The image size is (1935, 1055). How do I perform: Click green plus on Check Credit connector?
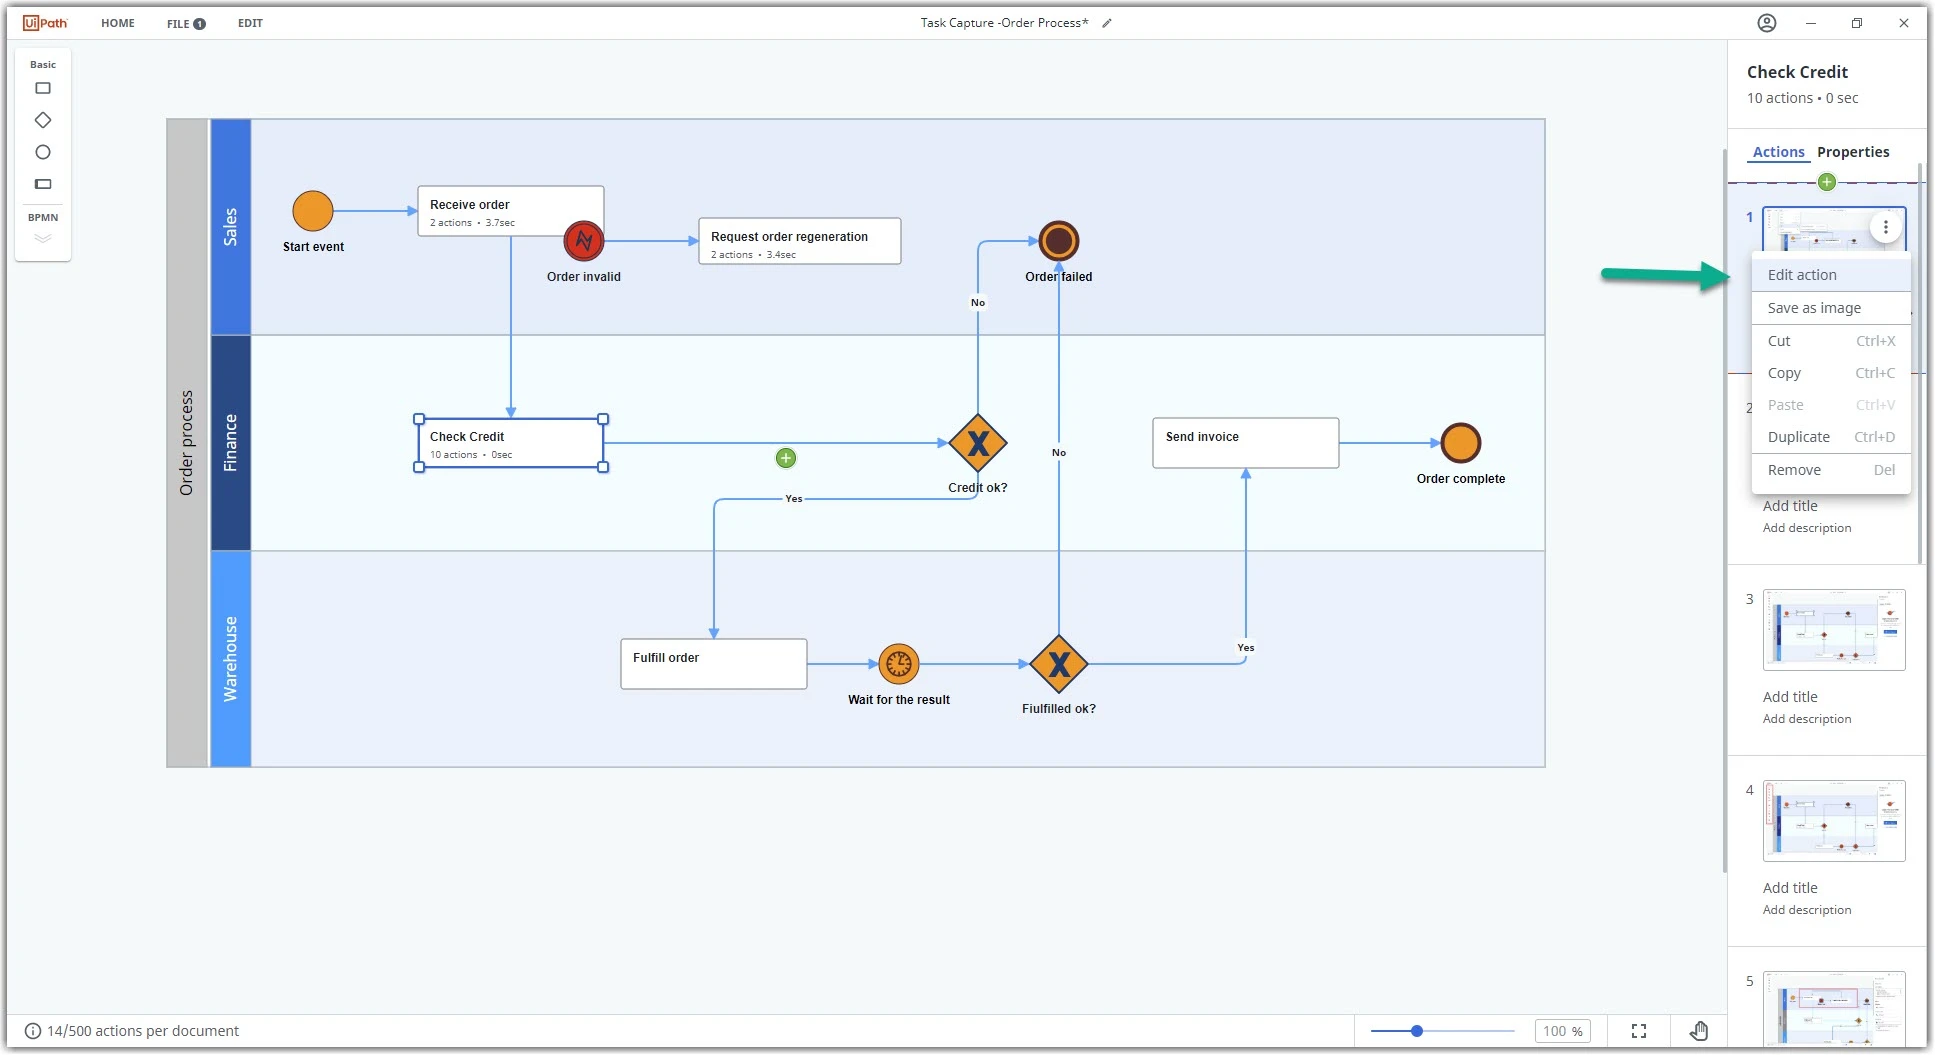coord(786,458)
